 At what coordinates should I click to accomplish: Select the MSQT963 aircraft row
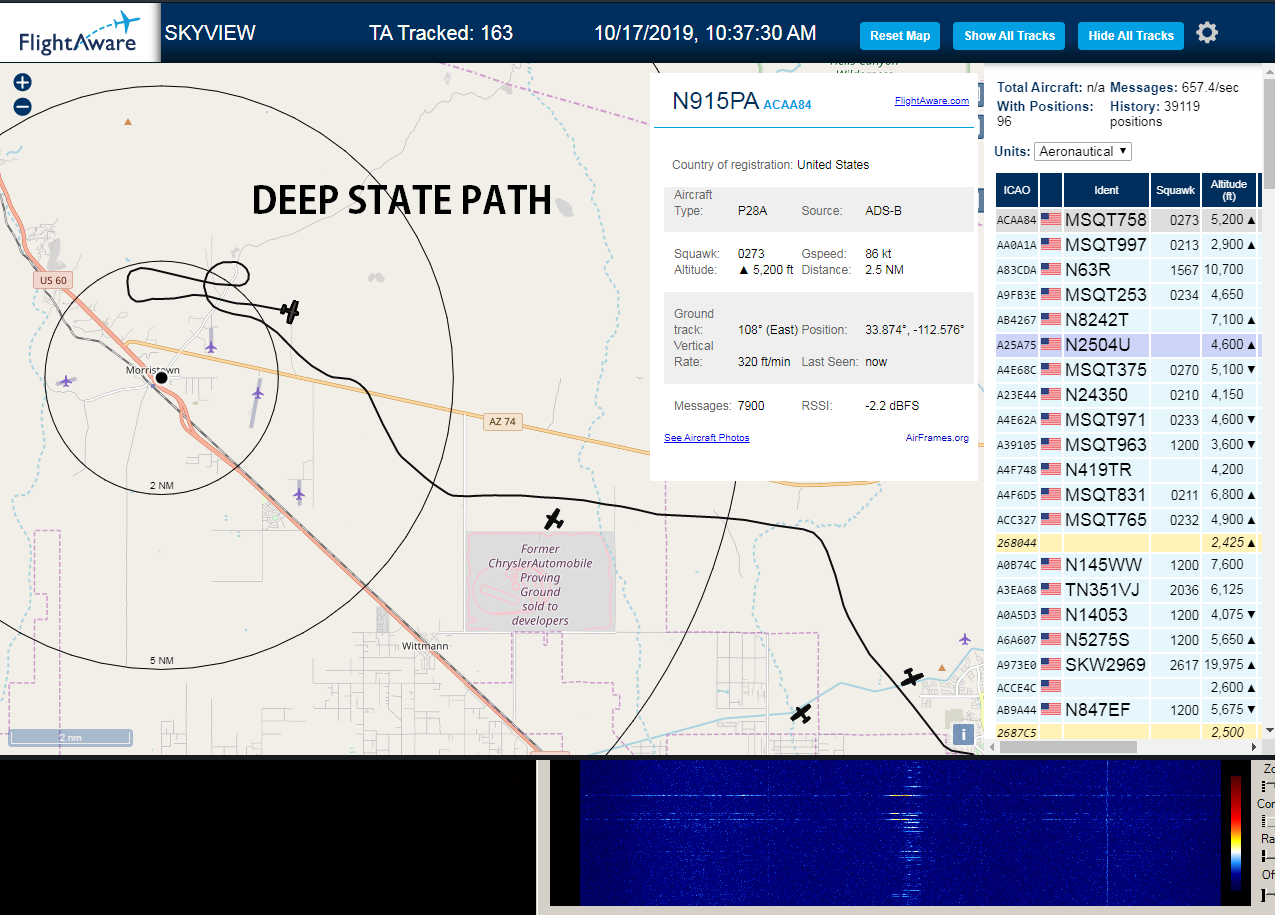(x=1127, y=445)
